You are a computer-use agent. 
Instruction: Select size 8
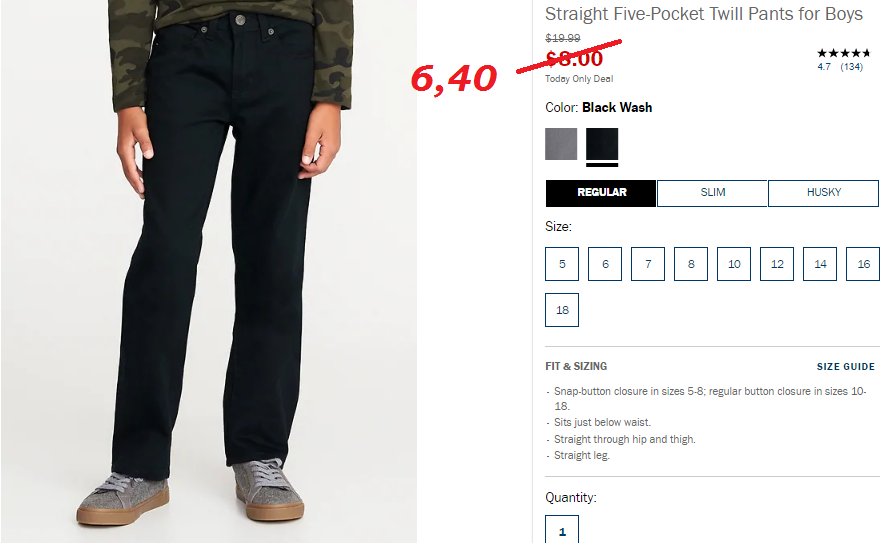[691, 264]
